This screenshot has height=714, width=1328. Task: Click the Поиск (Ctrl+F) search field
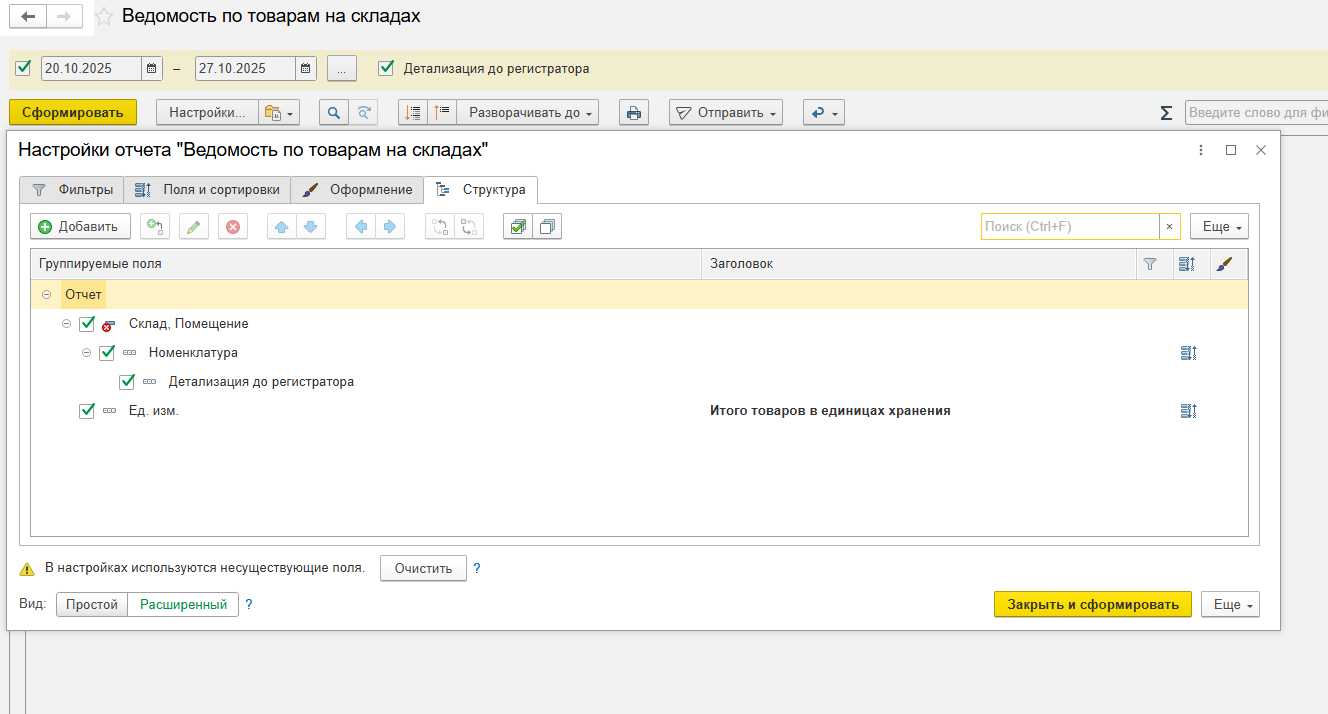[x=1069, y=227]
